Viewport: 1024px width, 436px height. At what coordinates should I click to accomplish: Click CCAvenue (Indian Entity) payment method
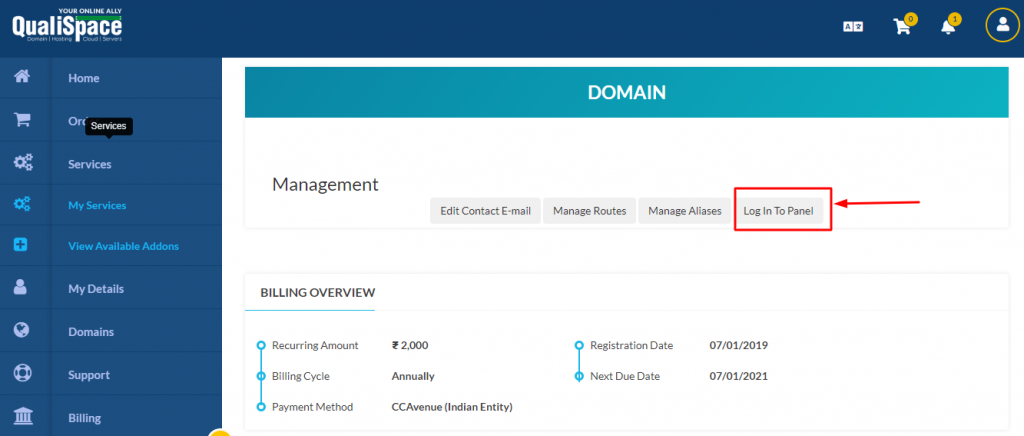(452, 407)
